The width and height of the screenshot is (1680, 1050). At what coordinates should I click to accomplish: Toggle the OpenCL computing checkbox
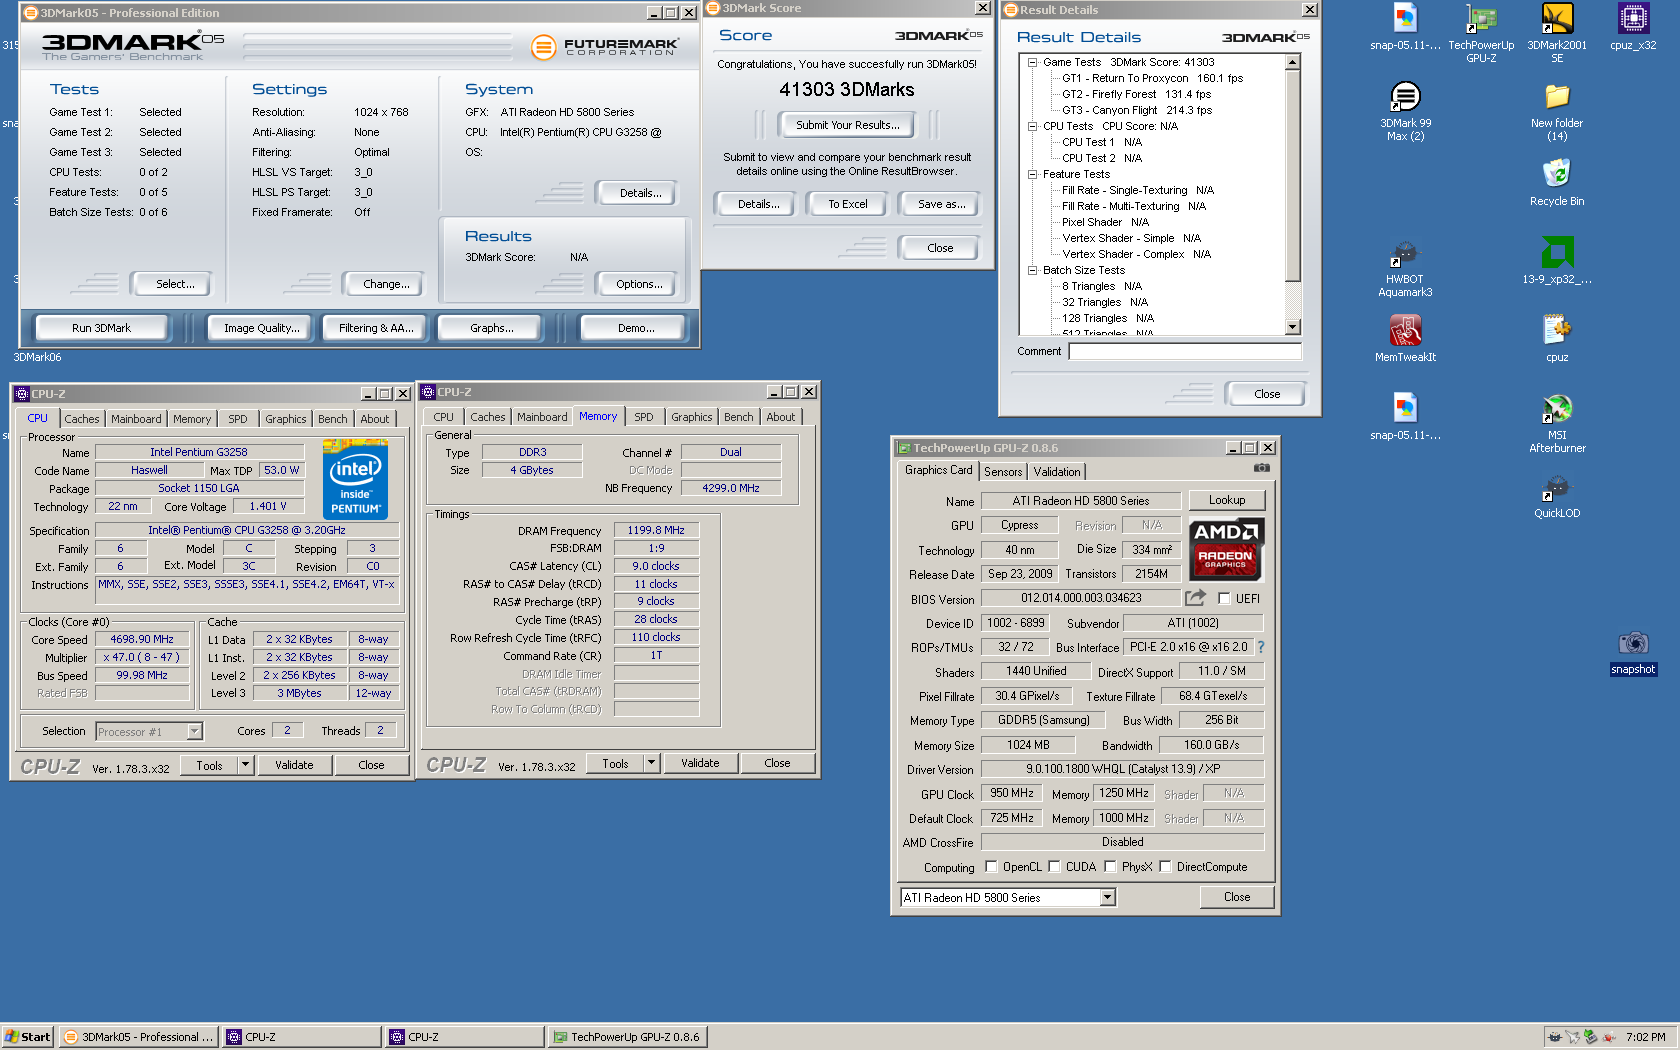coord(991,867)
